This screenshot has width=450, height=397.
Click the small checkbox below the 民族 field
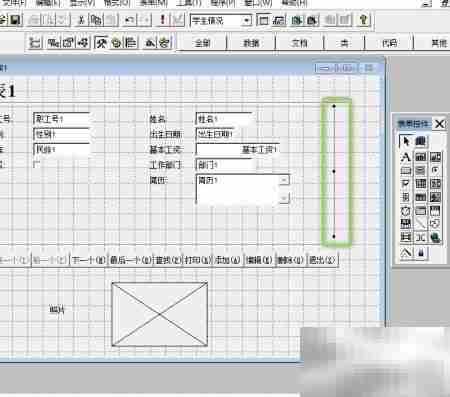(37, 164)
